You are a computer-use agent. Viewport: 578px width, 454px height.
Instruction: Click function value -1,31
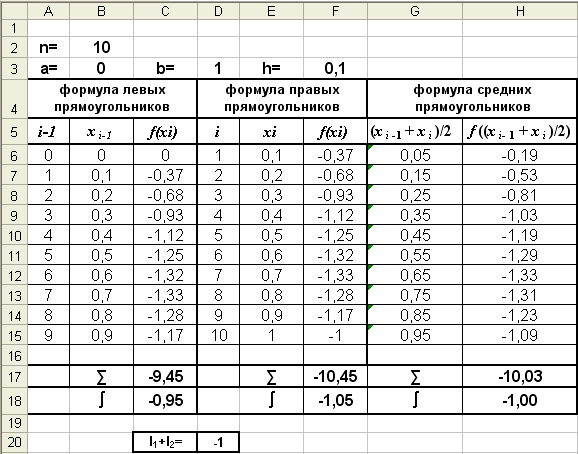click(x=520, y=295)
